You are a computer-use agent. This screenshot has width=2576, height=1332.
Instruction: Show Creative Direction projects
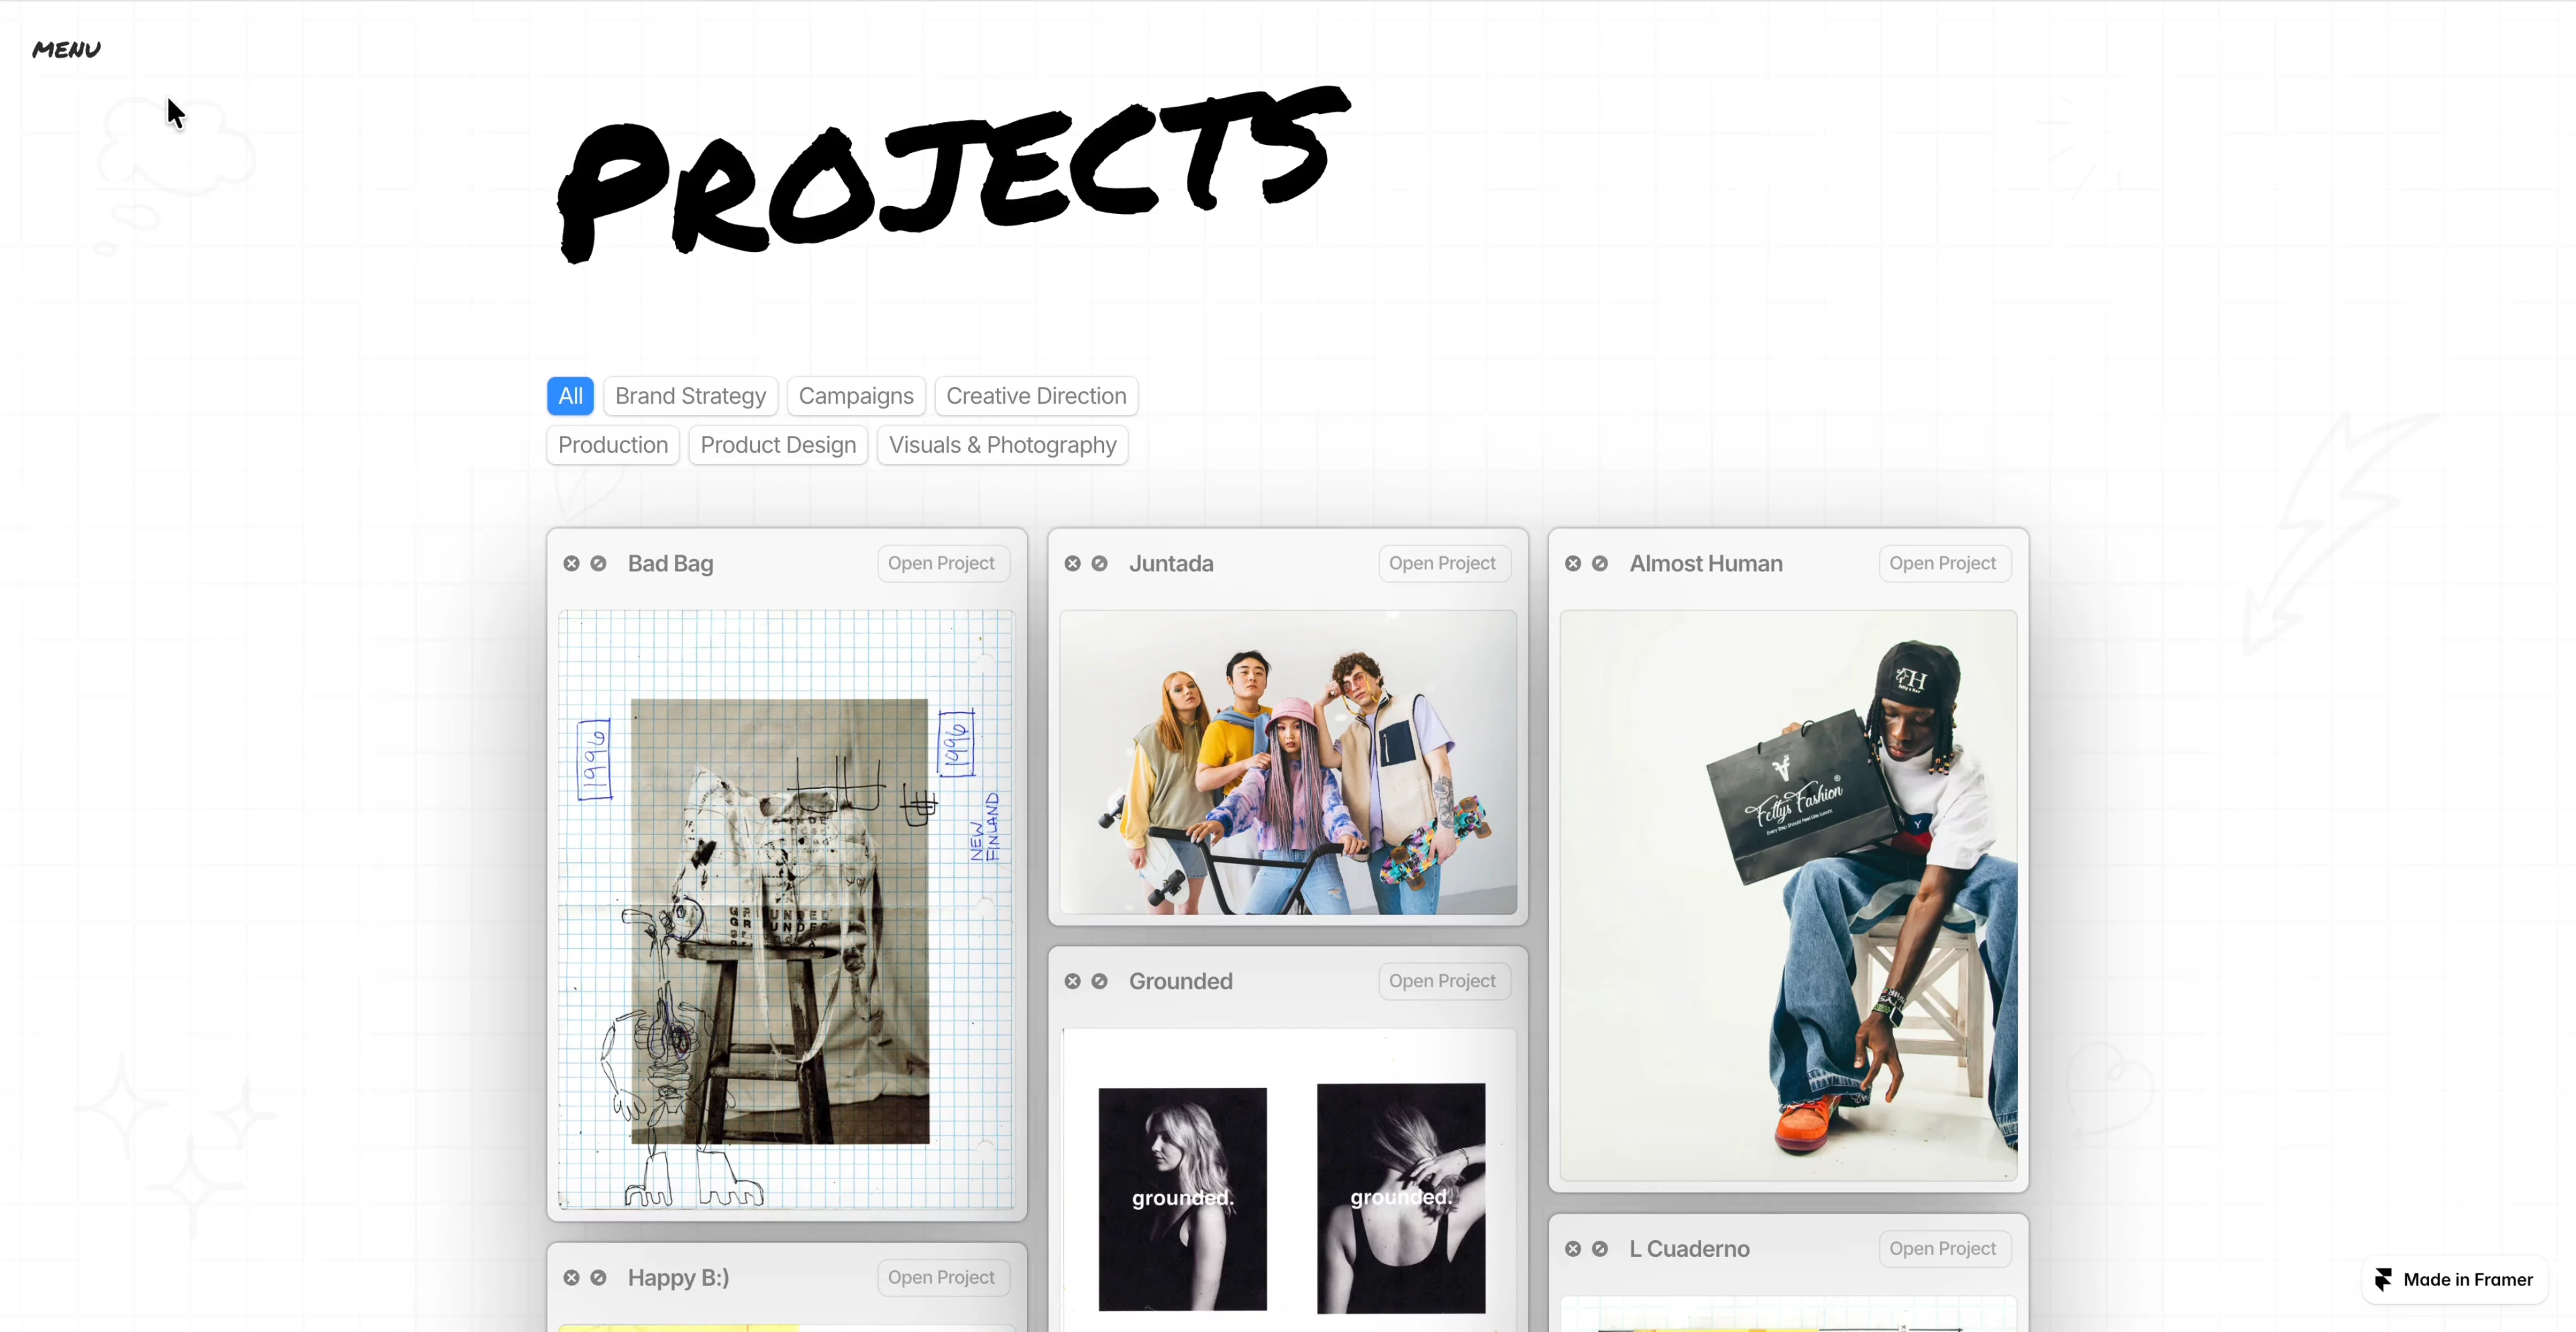[1036, 396]
